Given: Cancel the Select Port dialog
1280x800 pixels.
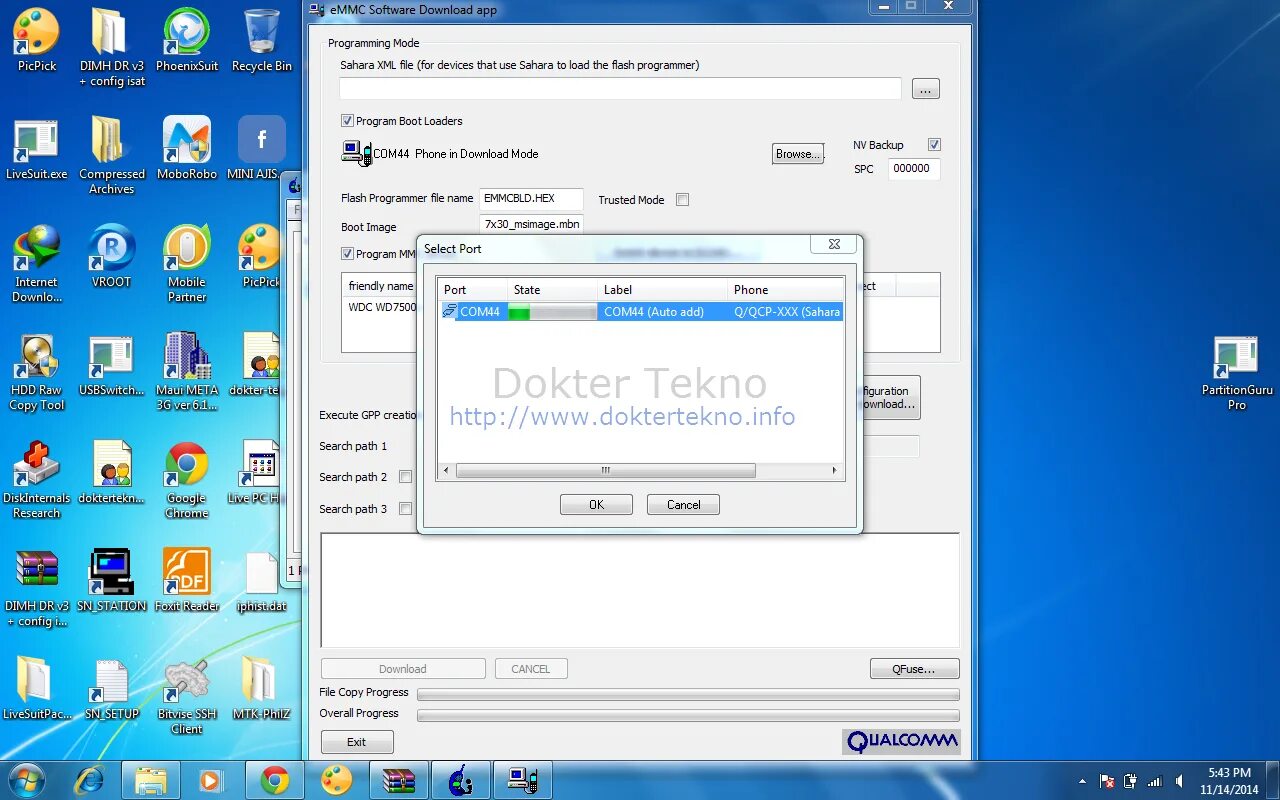Looking at the screenshot, I should 683,504.
